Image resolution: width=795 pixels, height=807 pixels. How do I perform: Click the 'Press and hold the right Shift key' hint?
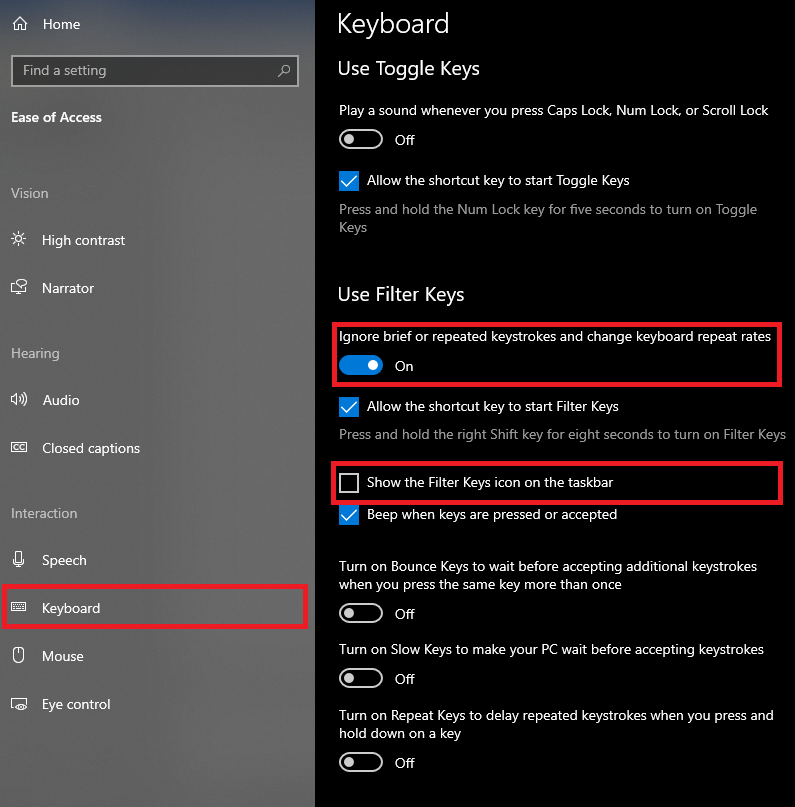[x=562, y=434]
